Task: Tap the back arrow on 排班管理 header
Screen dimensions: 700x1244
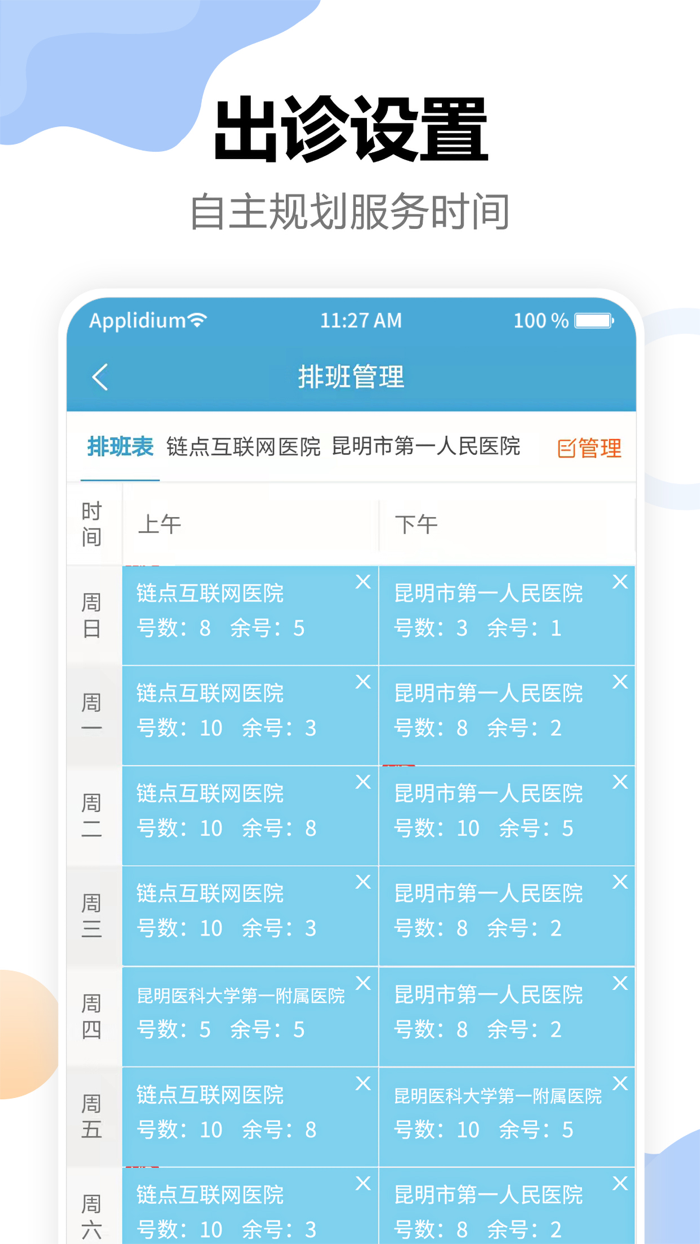Action: tap(98, 378)
